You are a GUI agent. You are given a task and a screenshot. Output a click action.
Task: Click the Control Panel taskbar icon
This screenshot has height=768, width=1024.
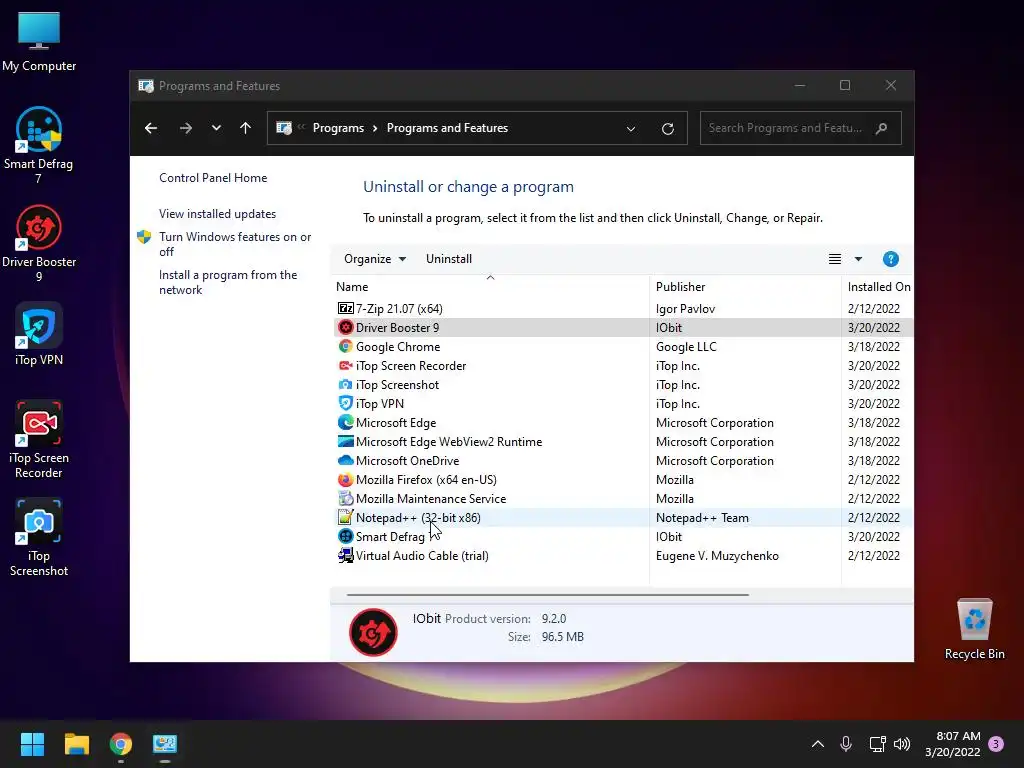point(165,744)
